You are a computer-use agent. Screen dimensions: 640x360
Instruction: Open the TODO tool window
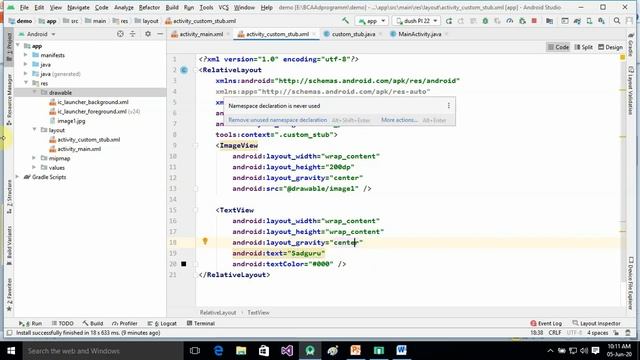(x=63, y=323)
